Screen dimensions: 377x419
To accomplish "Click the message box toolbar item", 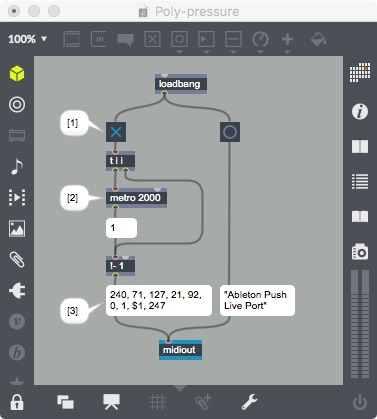I will [x=99, y=39].
